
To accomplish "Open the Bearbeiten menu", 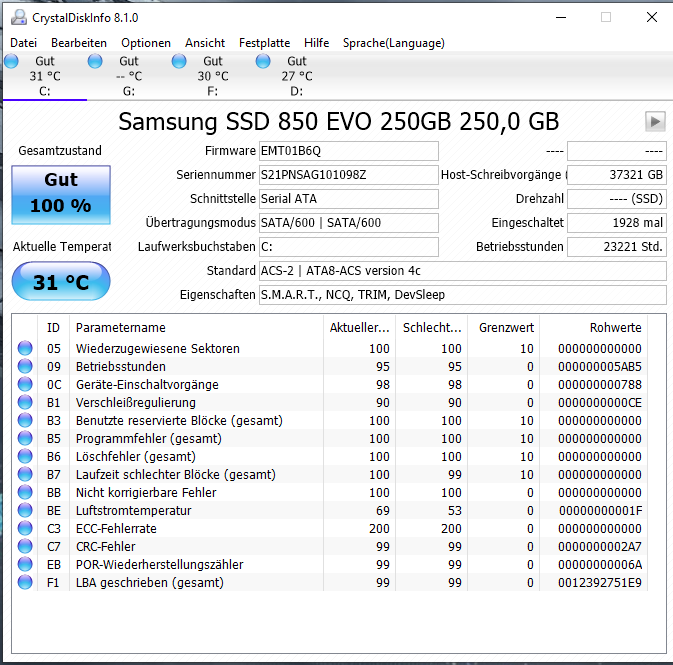I will [79, 43].
